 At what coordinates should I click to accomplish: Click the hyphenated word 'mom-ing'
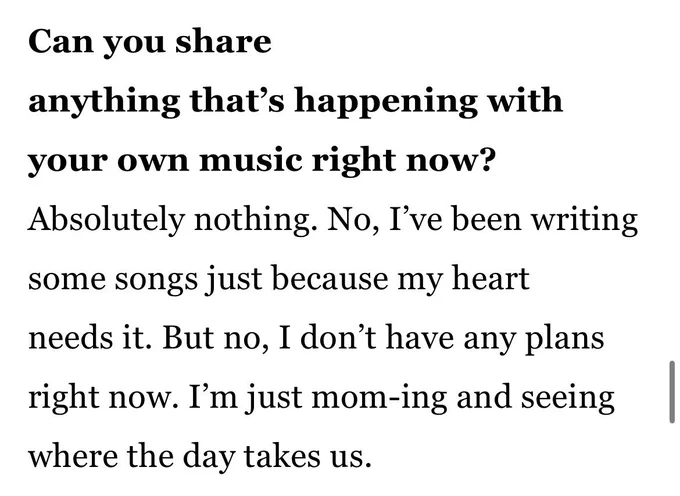click(x=380, y=398)
